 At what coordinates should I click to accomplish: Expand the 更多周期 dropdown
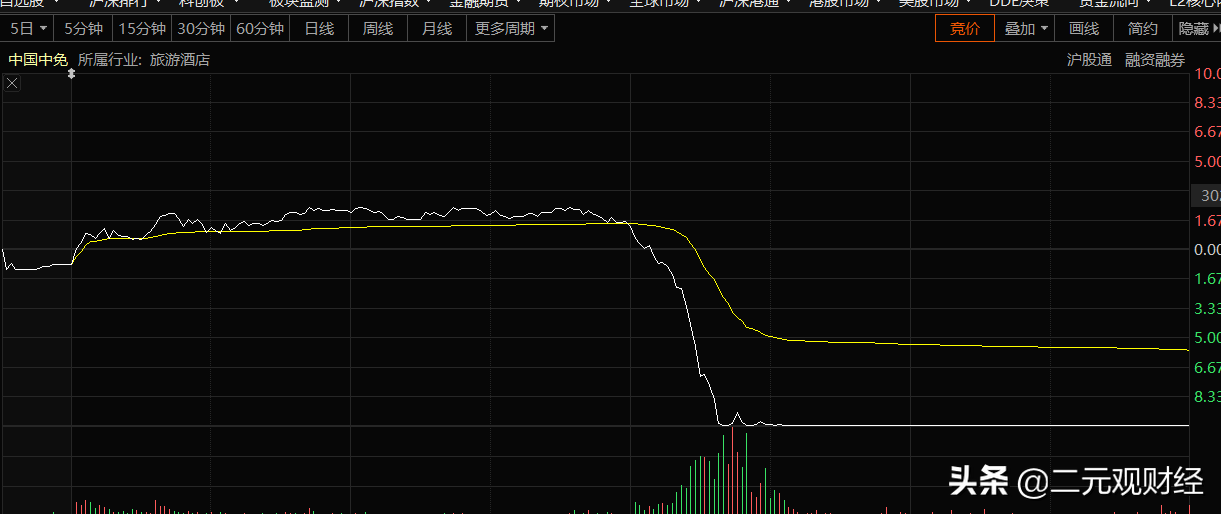(x=511, y=29)
